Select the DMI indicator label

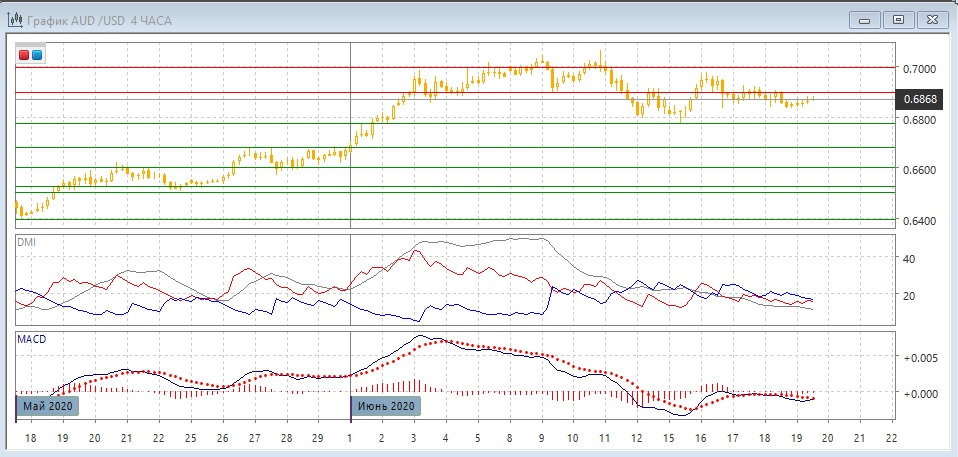point(26,242)
